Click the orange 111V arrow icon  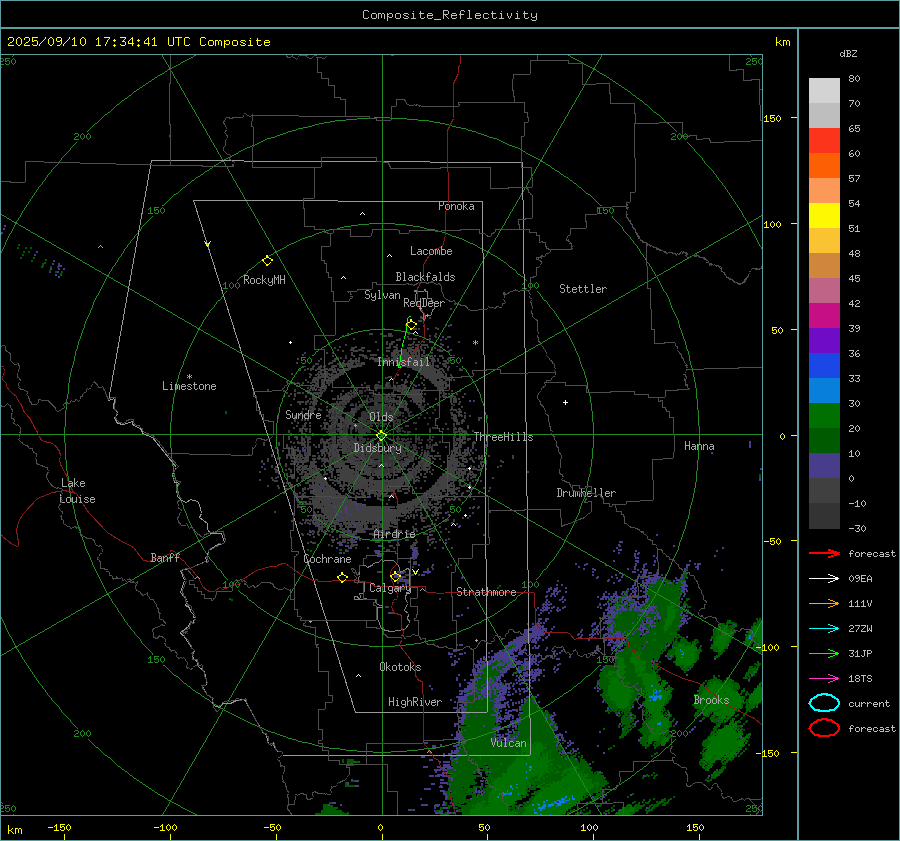pos(824,603)
